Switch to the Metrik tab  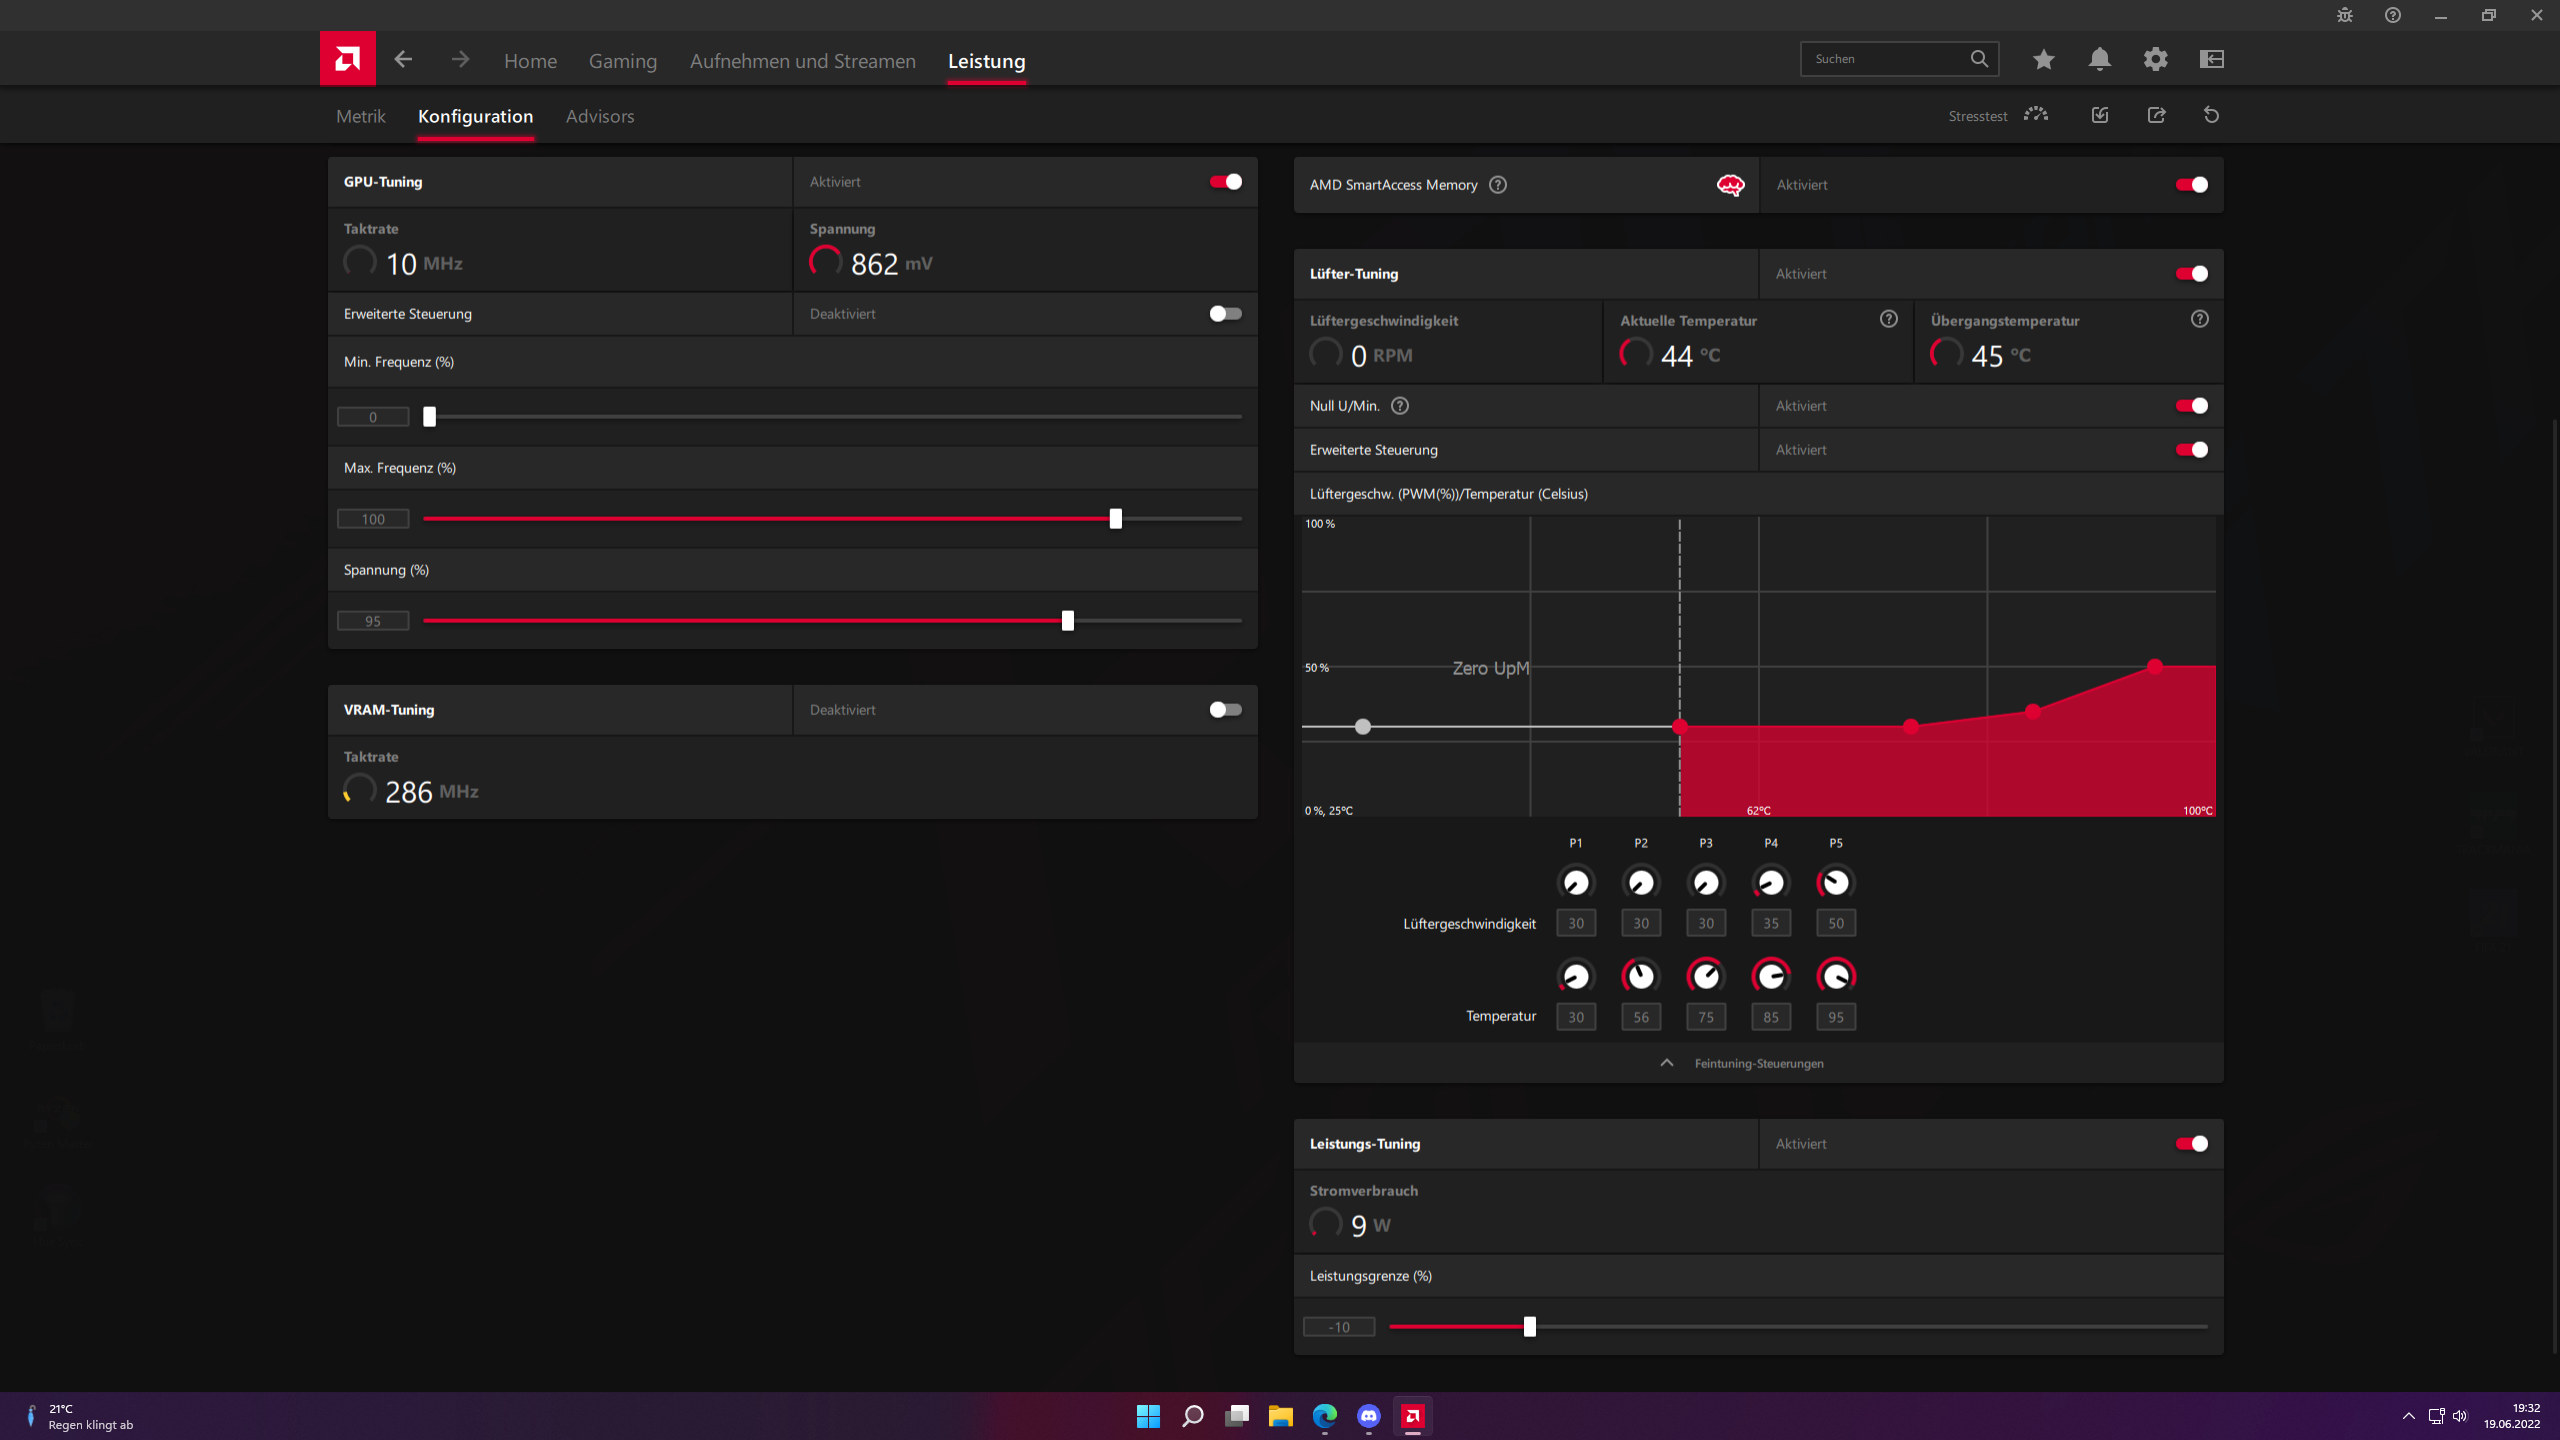click(x=360, y=116)
